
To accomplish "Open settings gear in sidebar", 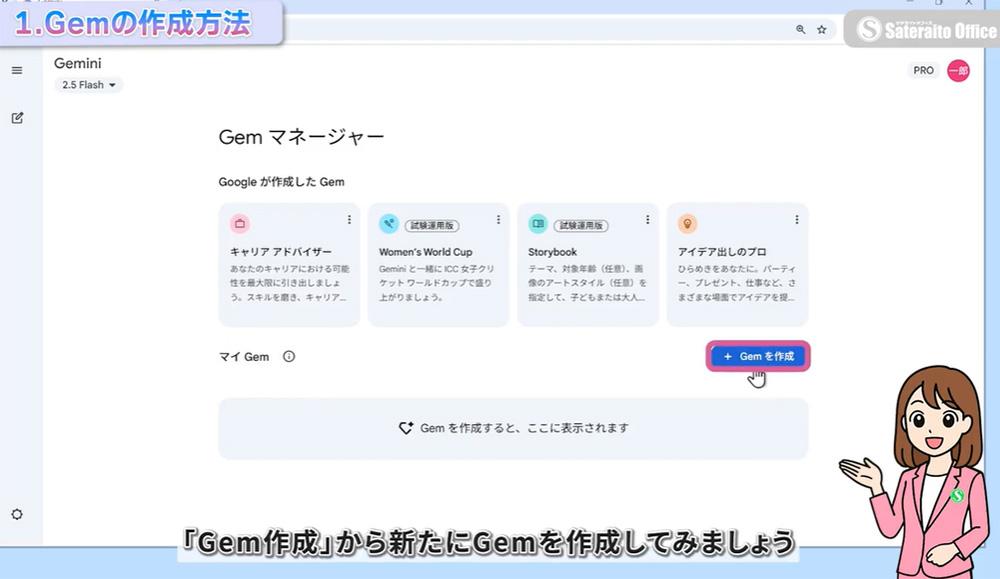I will tap(17, 514).
